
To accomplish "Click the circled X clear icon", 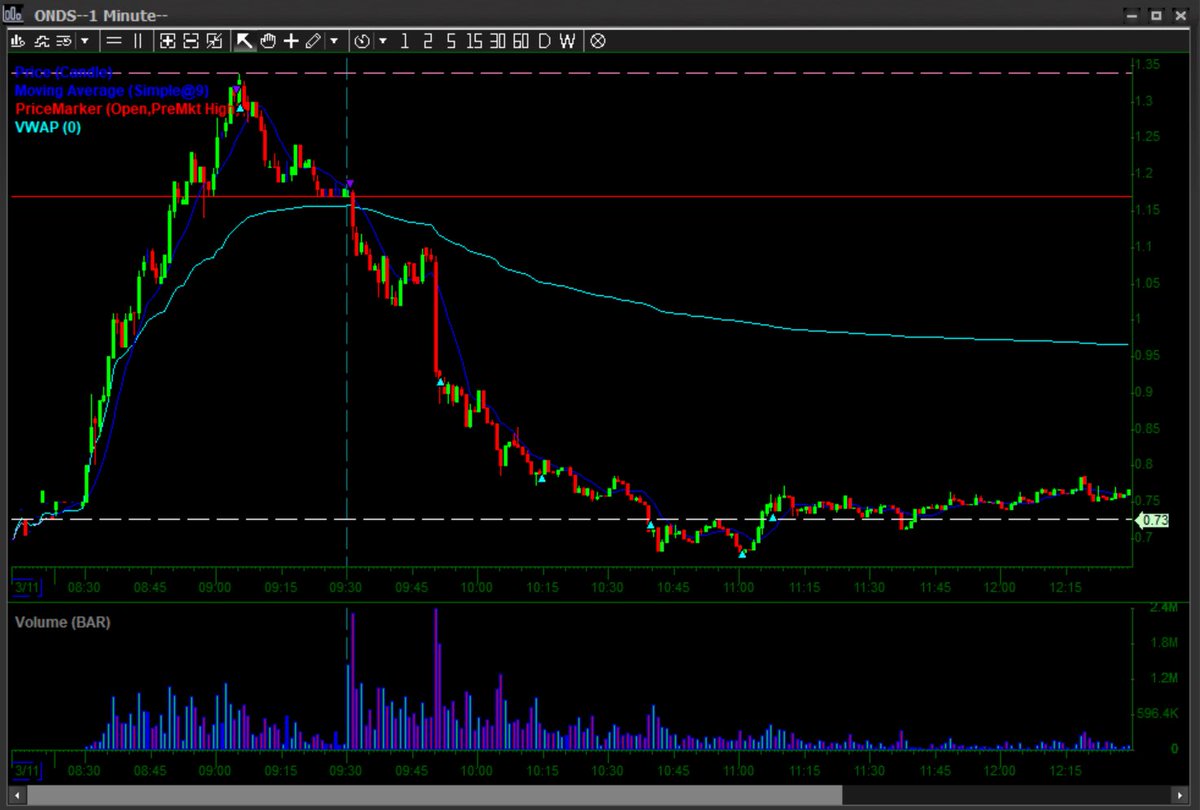I will 598,41.
